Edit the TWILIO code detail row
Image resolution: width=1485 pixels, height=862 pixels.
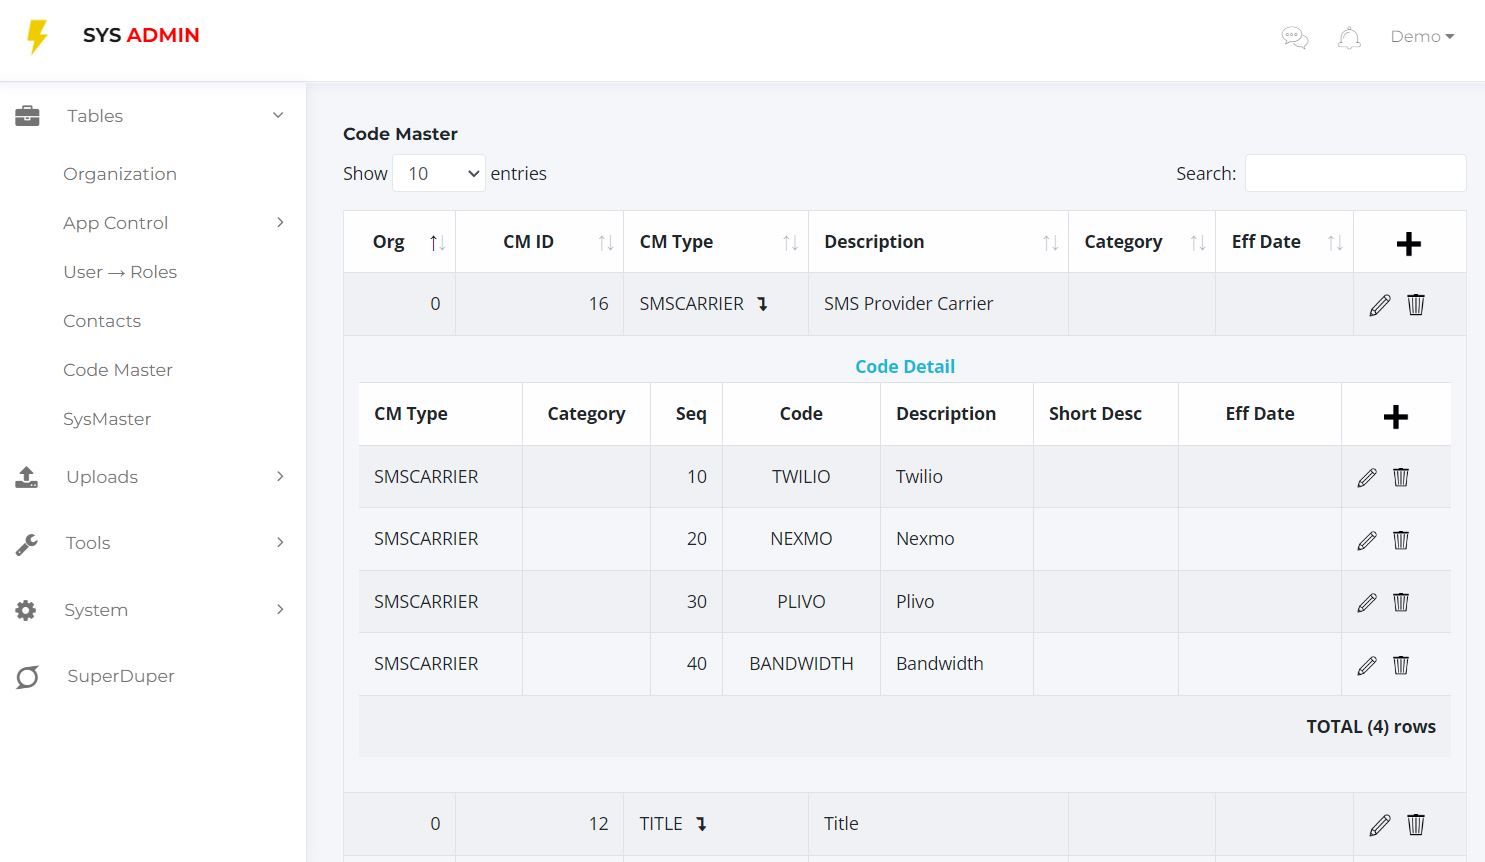1367,478
